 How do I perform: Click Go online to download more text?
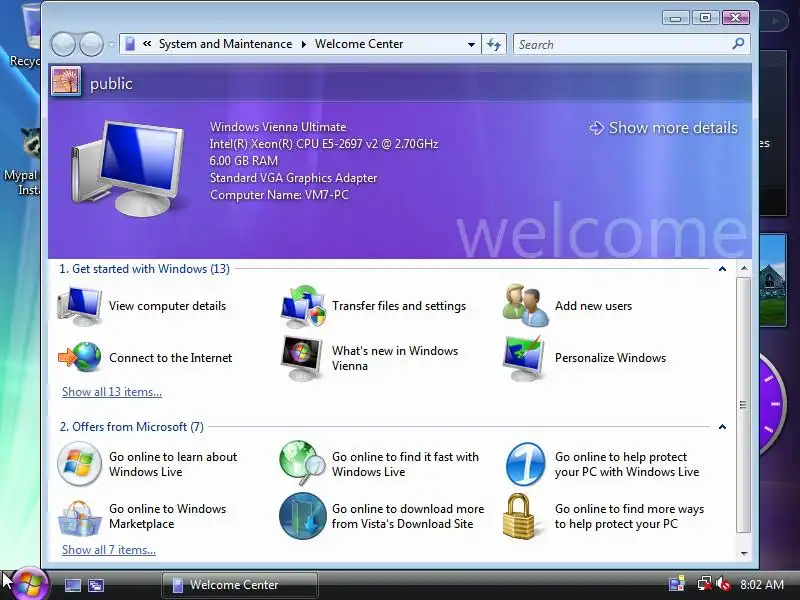[408, 516]
